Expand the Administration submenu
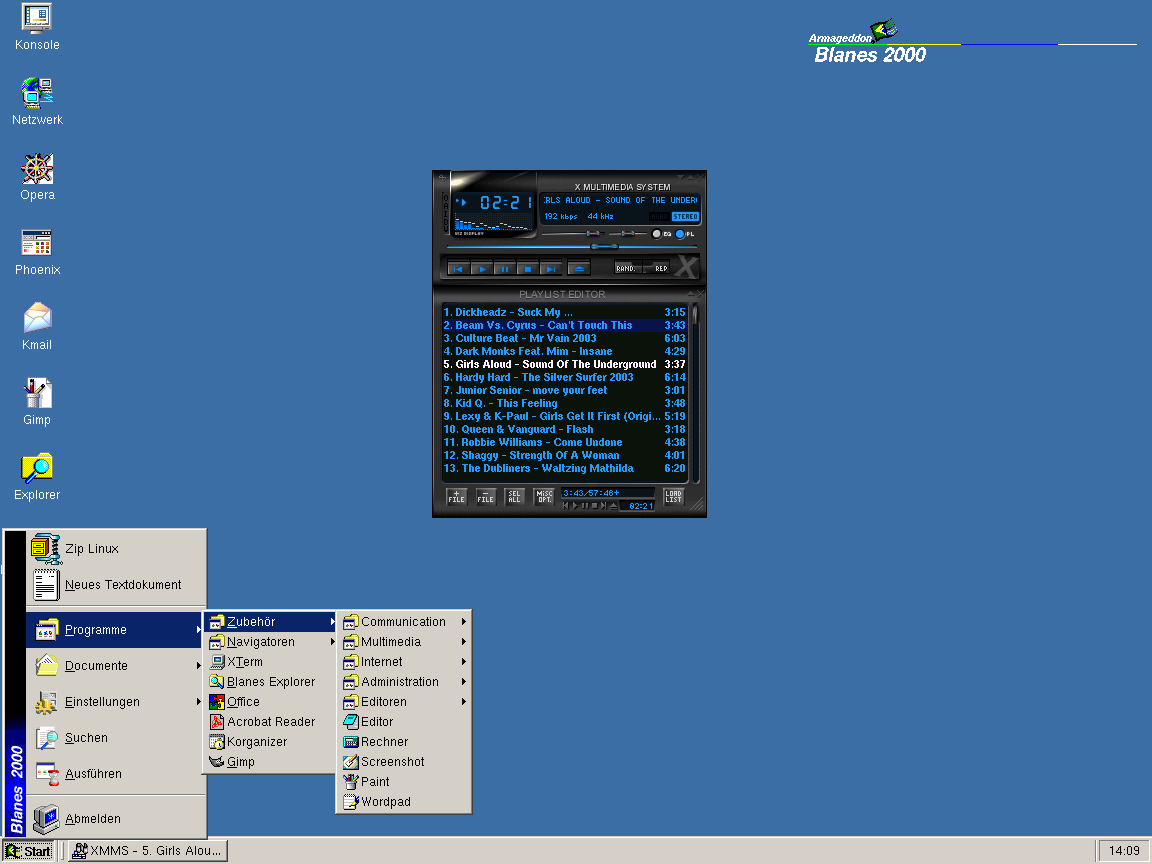 [403, 682]
